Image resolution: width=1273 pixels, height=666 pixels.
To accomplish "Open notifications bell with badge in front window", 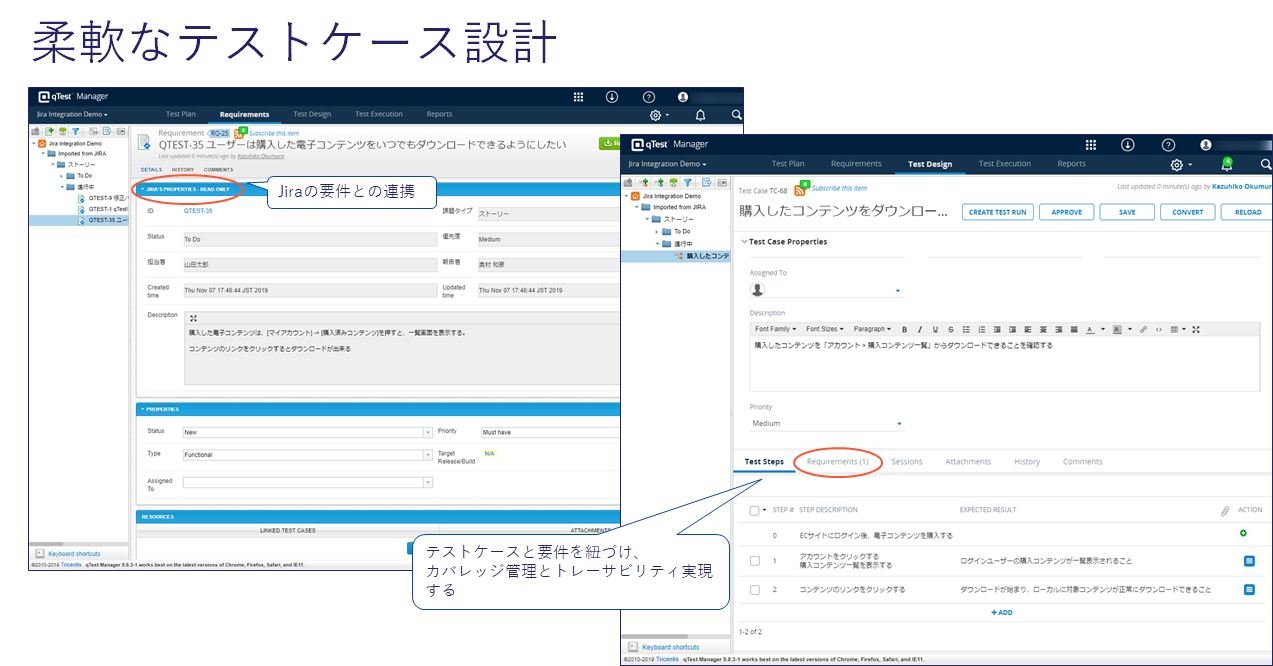I will (1226, 165).
